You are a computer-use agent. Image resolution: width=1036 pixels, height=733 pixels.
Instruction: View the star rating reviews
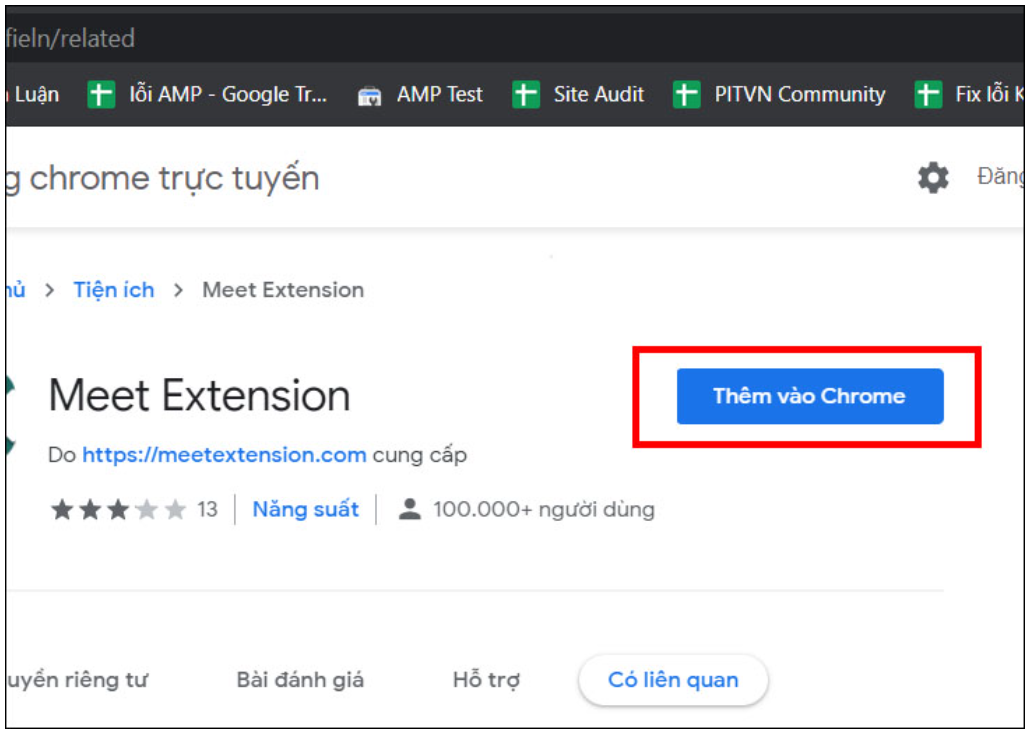[x=118, y=510]
